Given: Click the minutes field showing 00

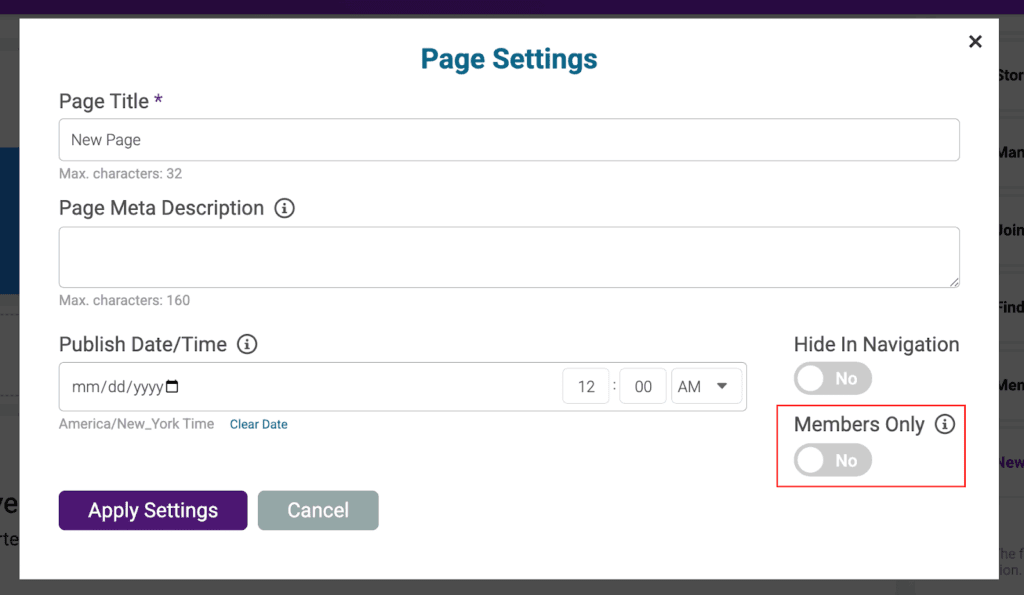Looking at the screenshot, I should [643, 387].
